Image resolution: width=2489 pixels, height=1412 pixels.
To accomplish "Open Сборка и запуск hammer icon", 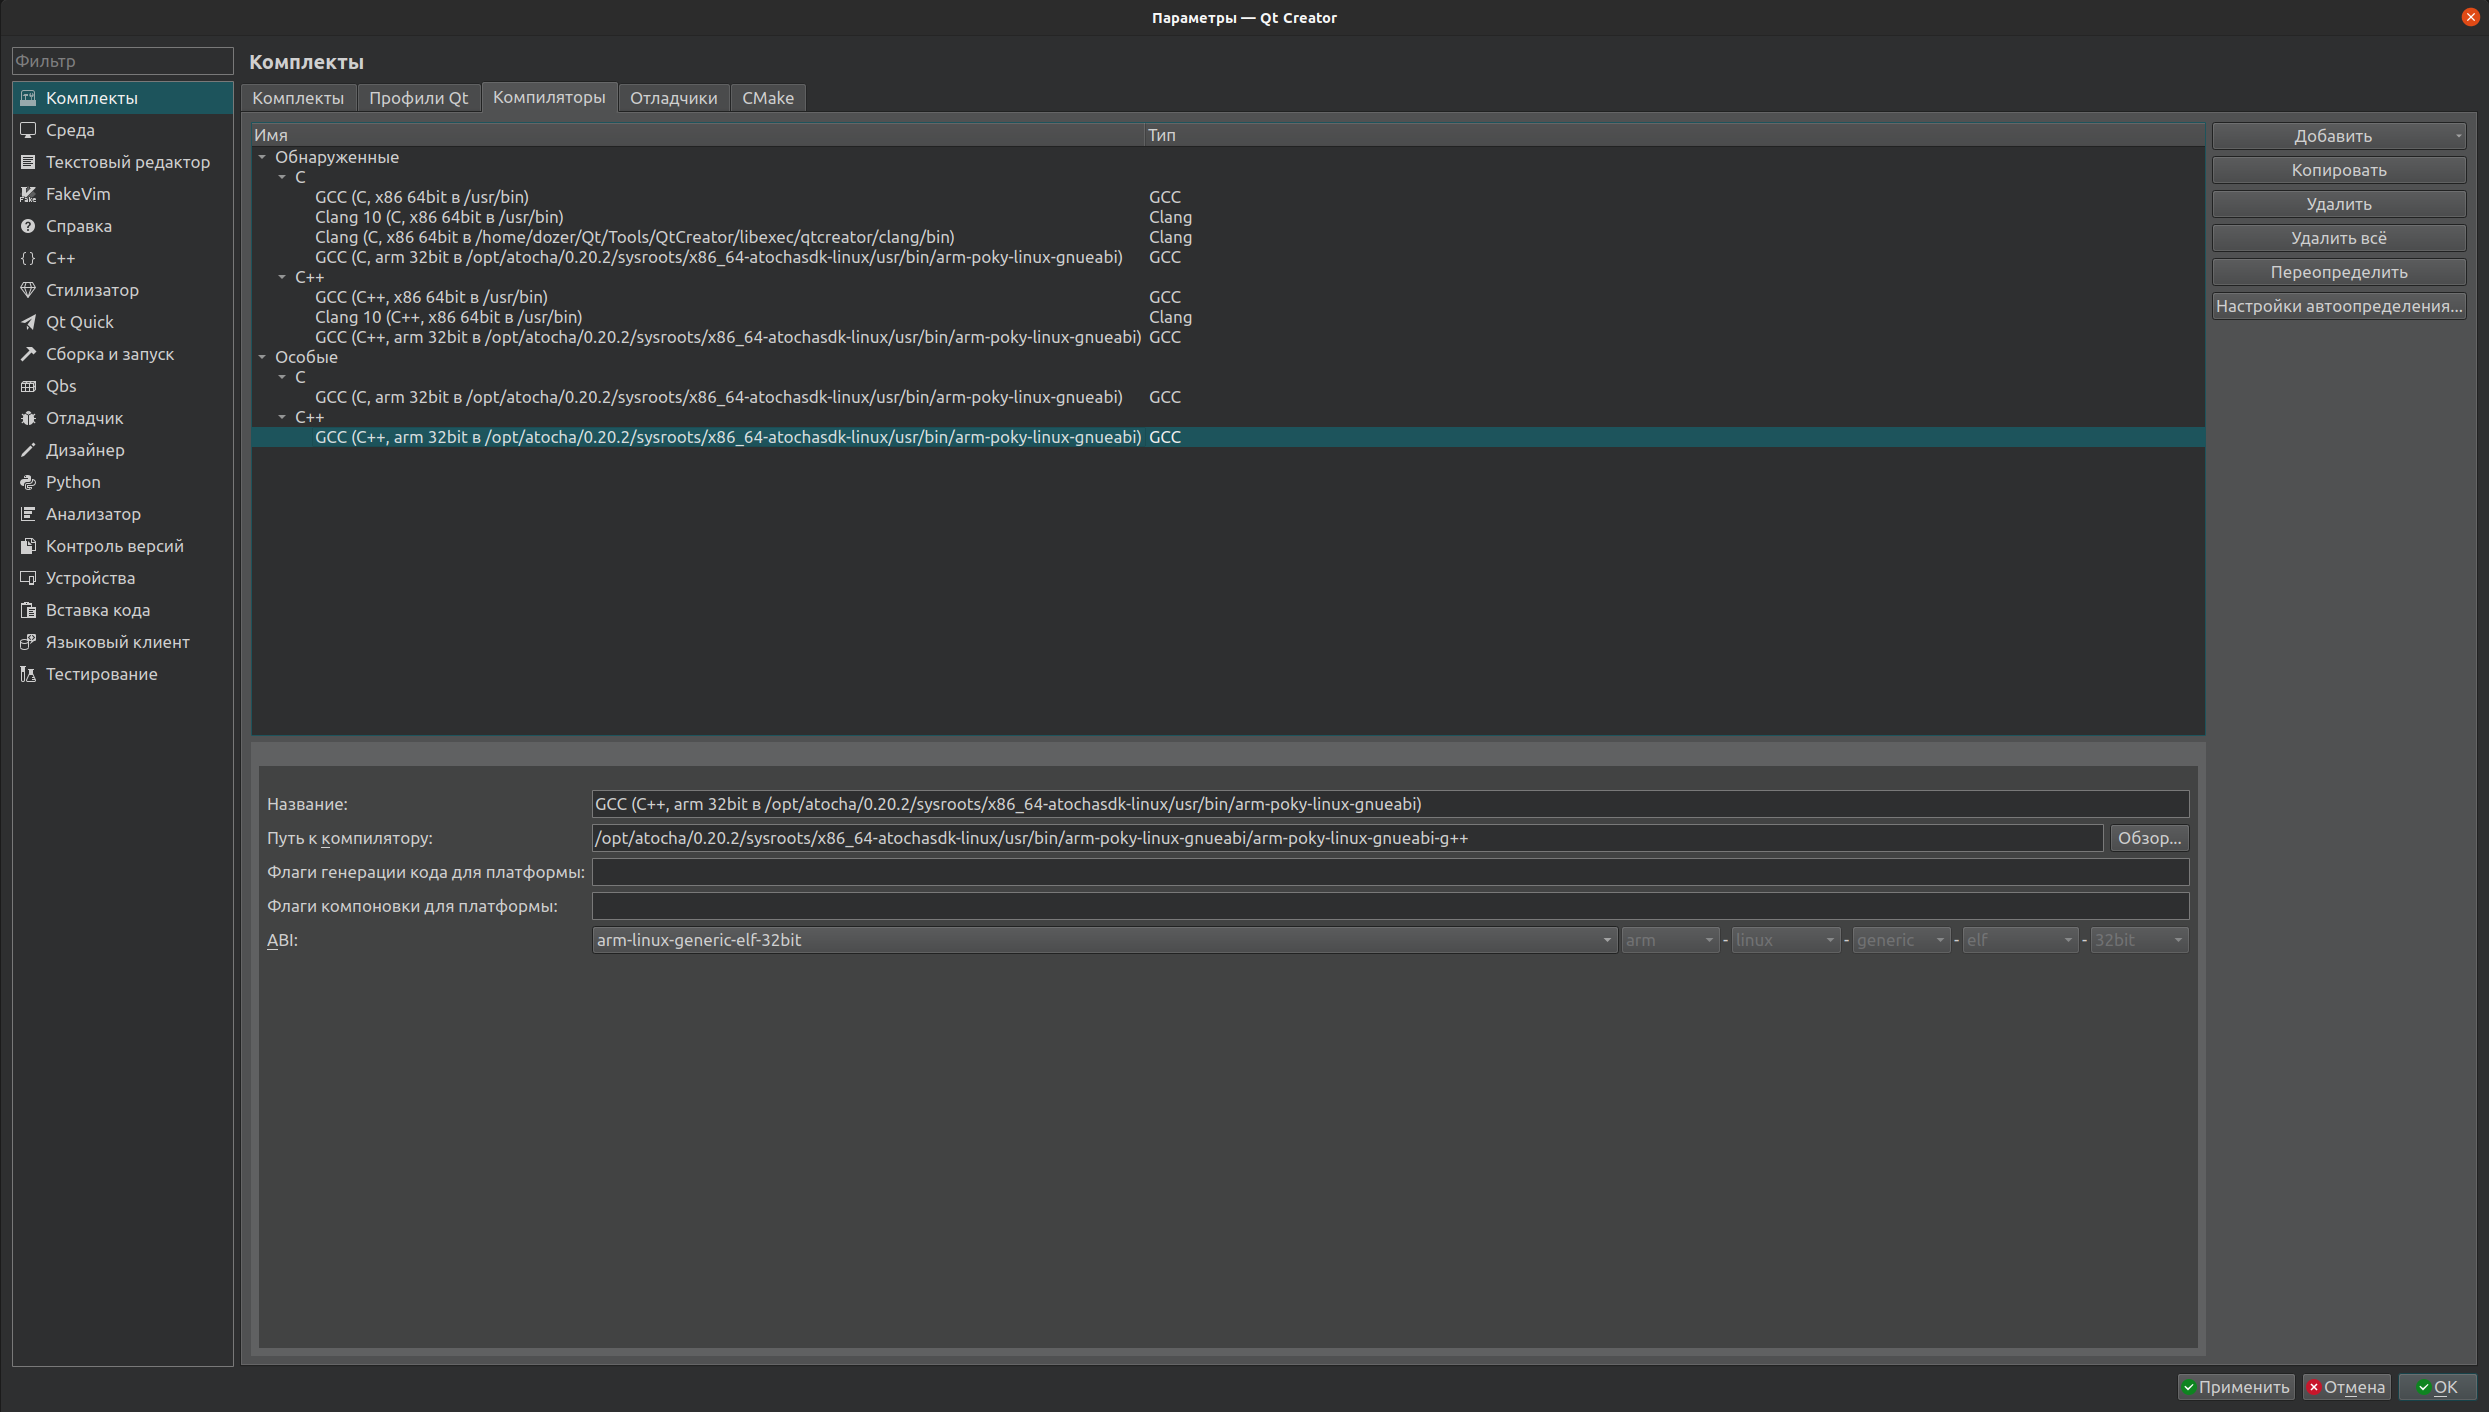I will (x=28, y=354).
